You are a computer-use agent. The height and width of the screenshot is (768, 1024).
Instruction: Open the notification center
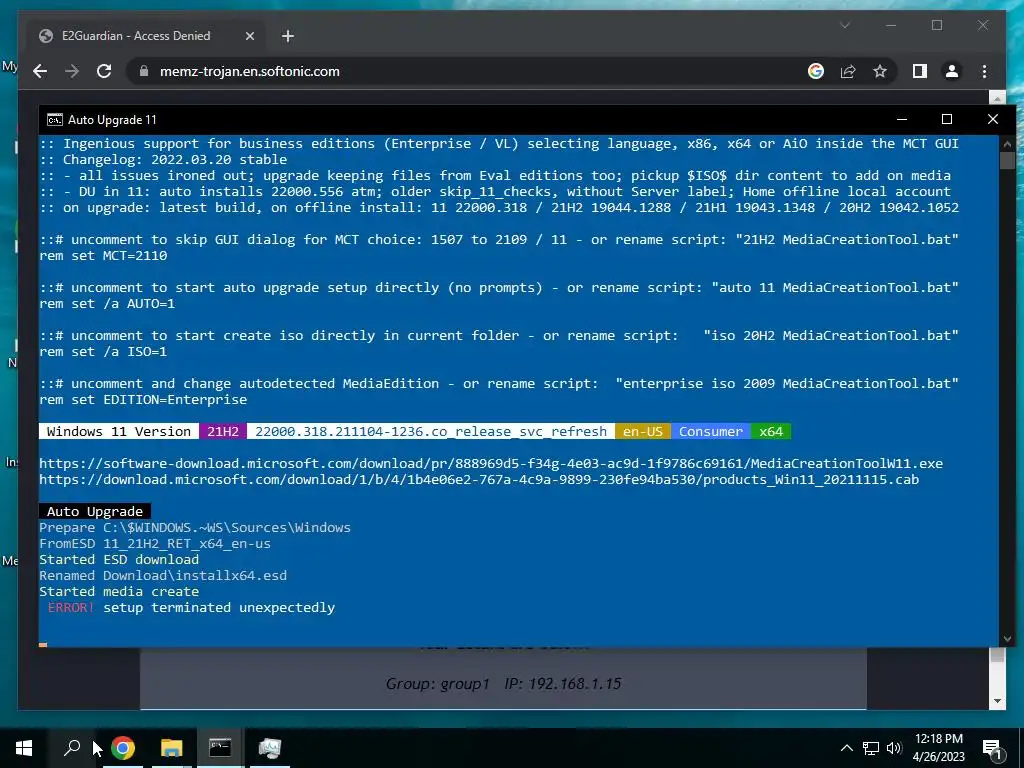pyautogui.click(x=992, y=748)
